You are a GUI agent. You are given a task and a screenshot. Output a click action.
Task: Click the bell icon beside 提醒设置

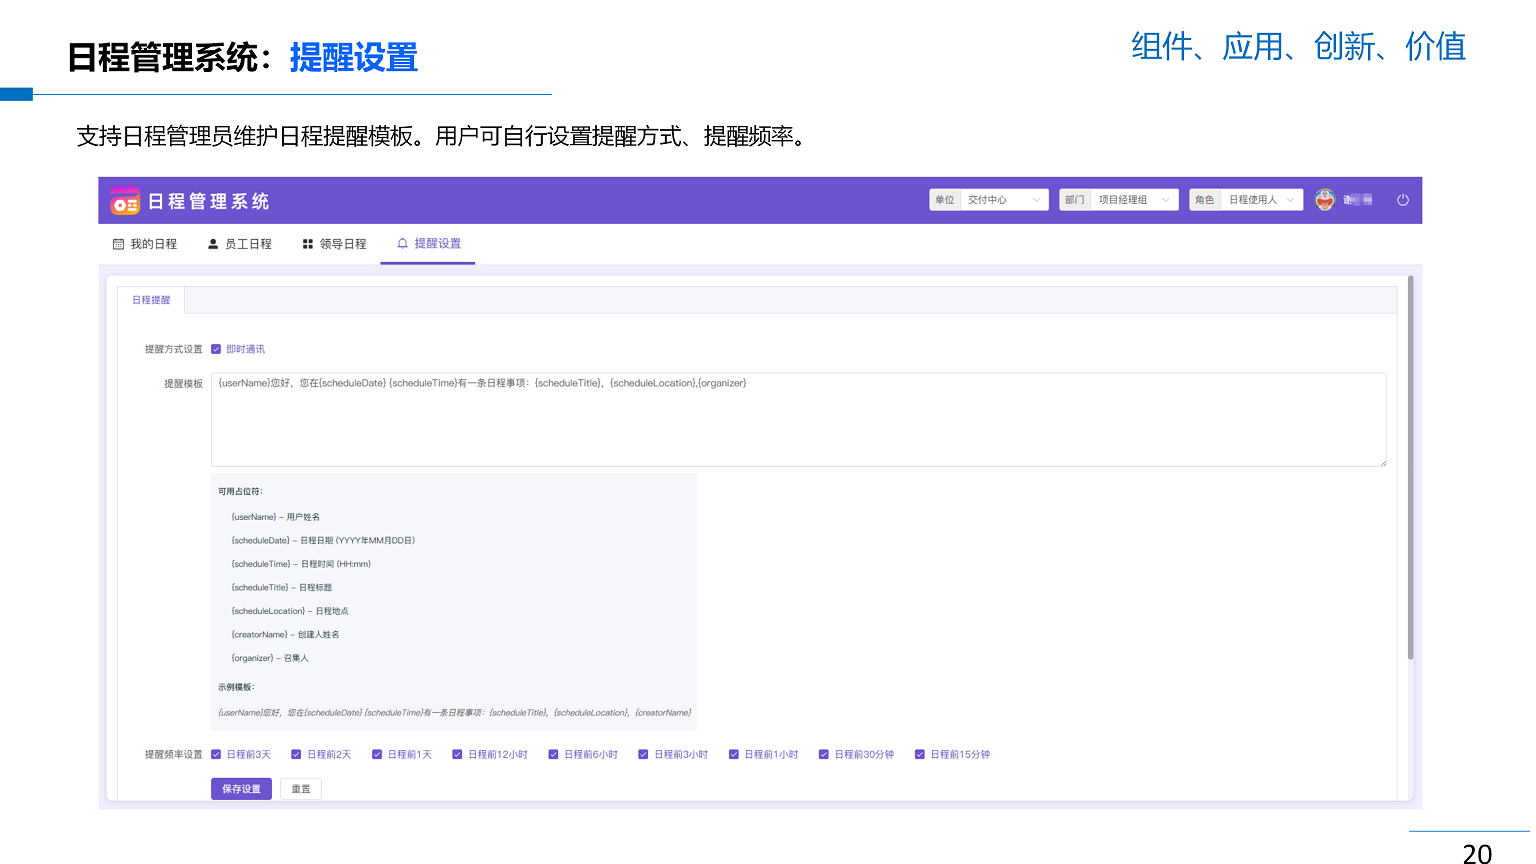coord(403,243)
